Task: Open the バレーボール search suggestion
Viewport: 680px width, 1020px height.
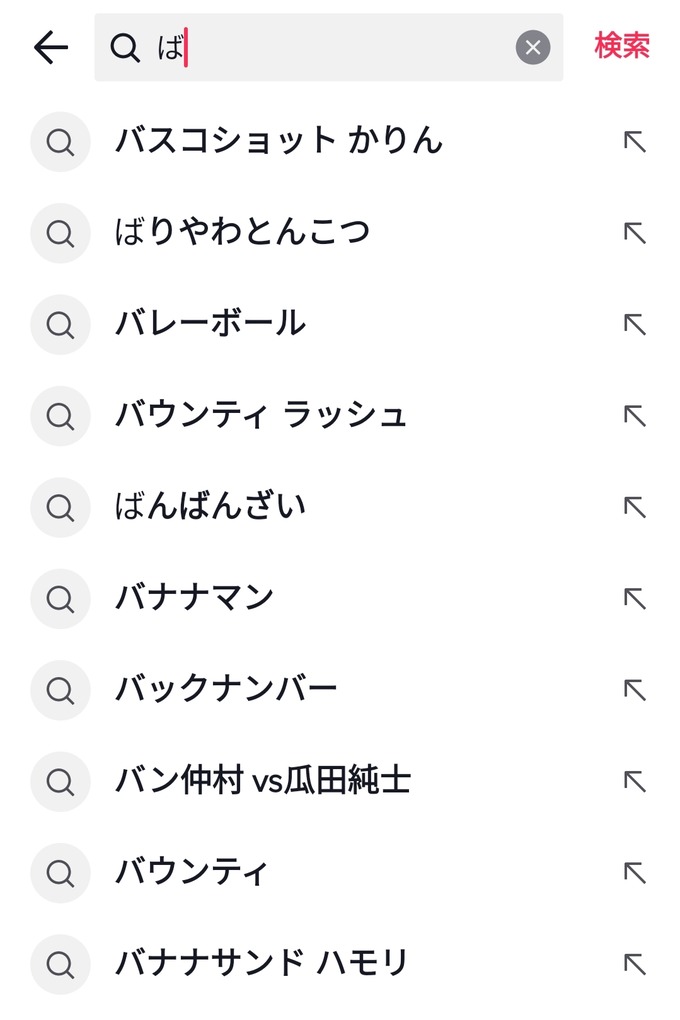Action: tap(210, 324)
